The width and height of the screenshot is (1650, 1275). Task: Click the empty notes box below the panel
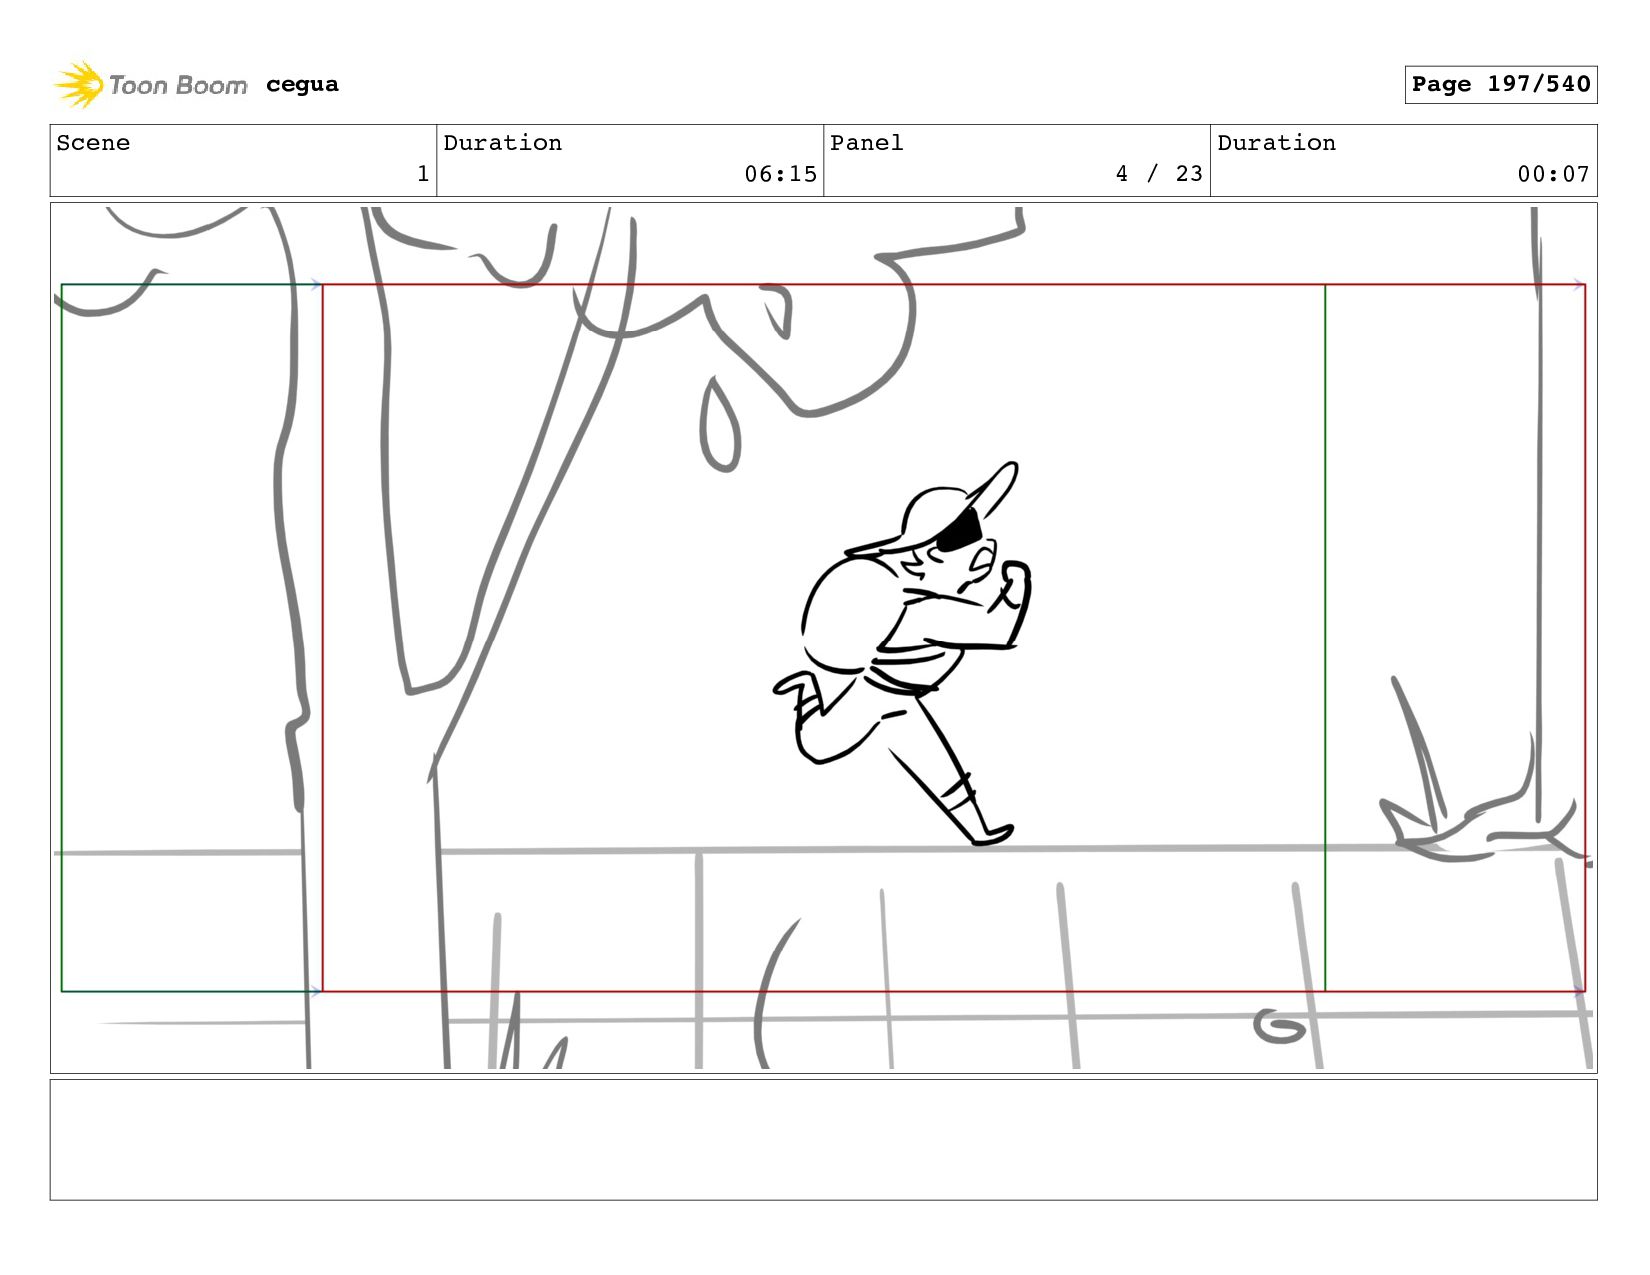pos(823,1139)
